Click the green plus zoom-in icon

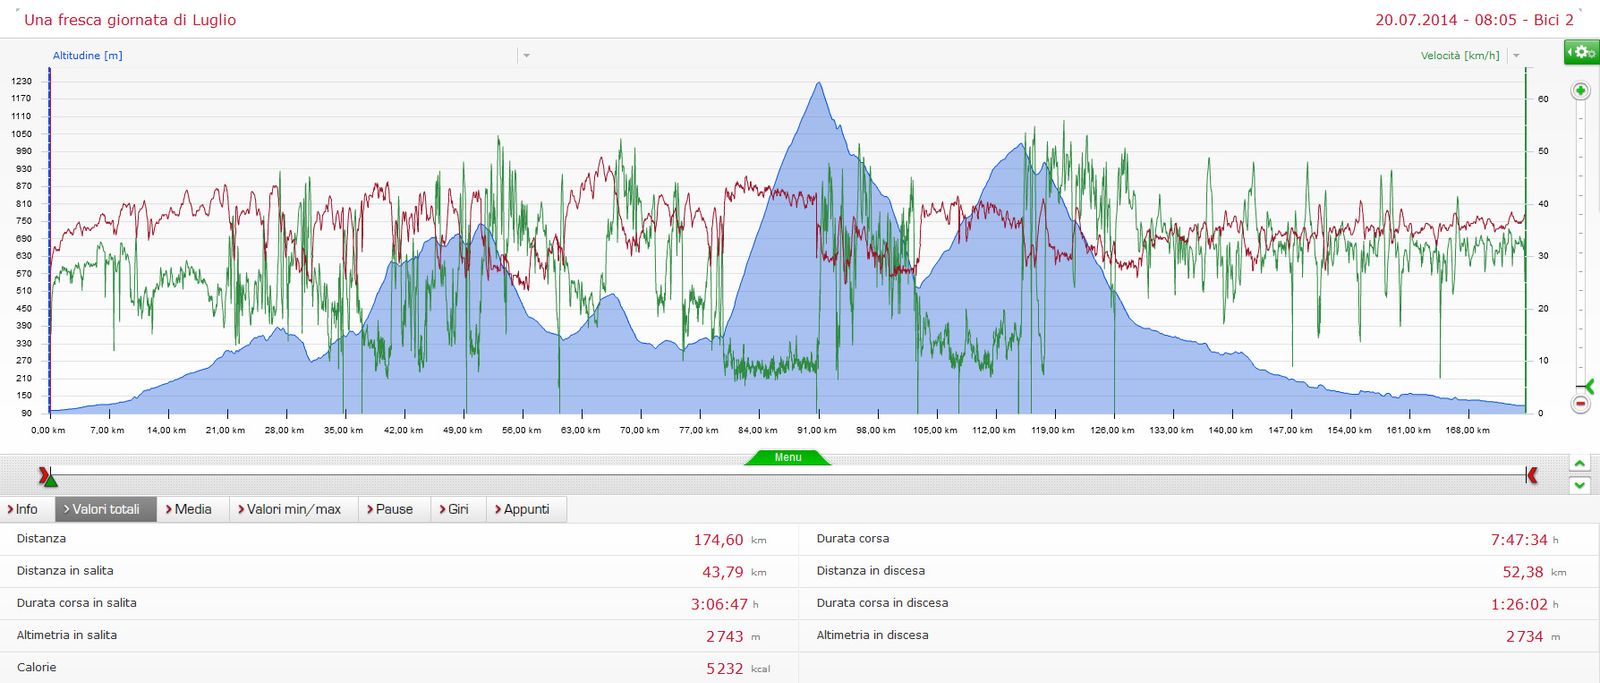(x=1580, y=91)
